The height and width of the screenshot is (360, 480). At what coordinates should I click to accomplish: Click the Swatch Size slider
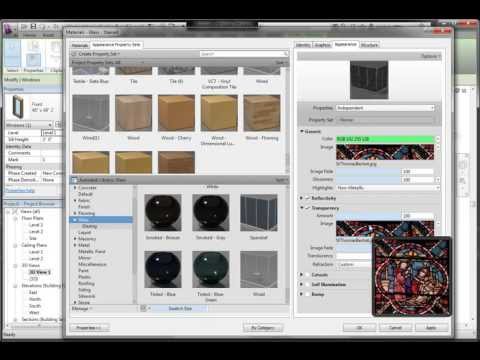(x=180, y=308)
